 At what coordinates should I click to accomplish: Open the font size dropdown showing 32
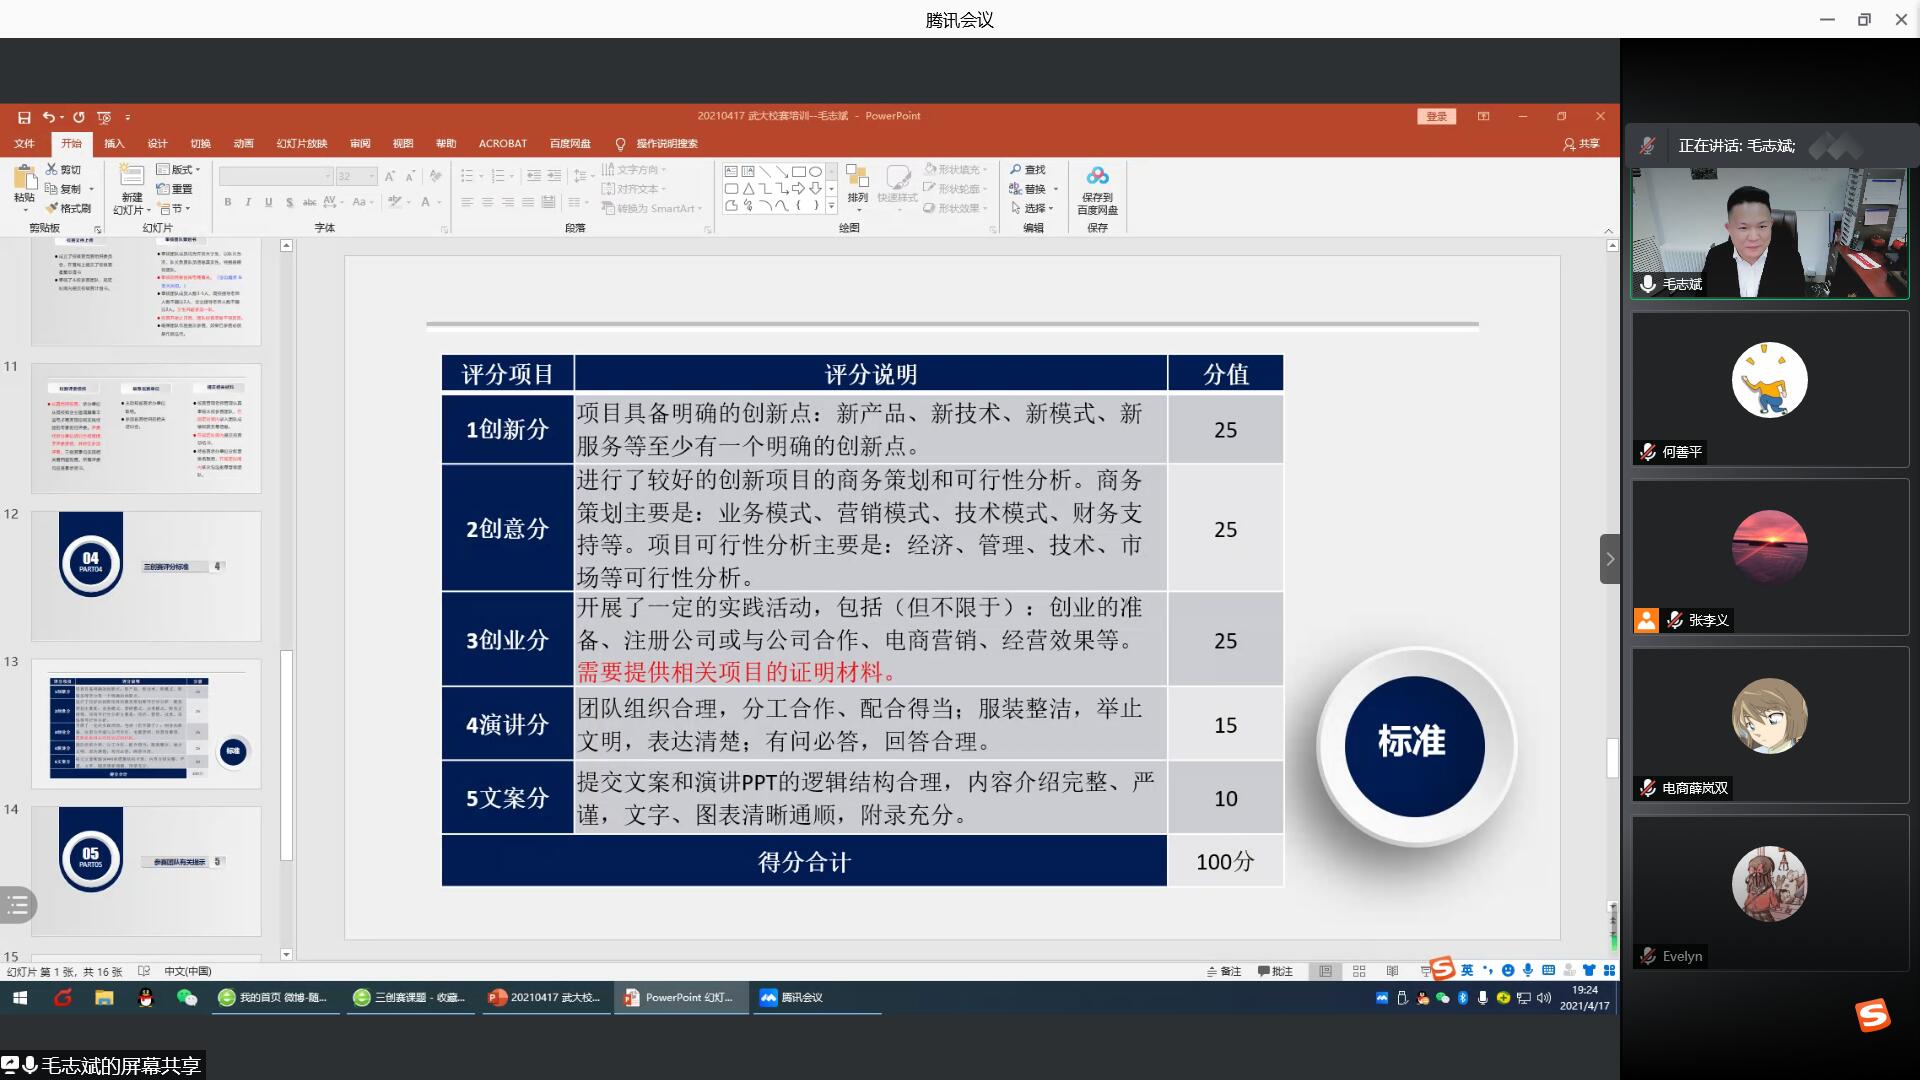tap(356, 176)
